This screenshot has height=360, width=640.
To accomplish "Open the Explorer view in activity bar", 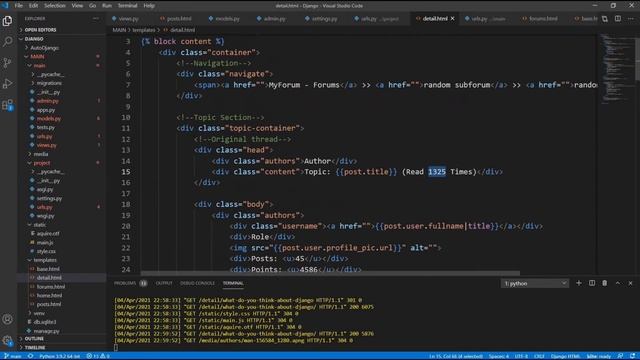I will [x=7, y=21].
